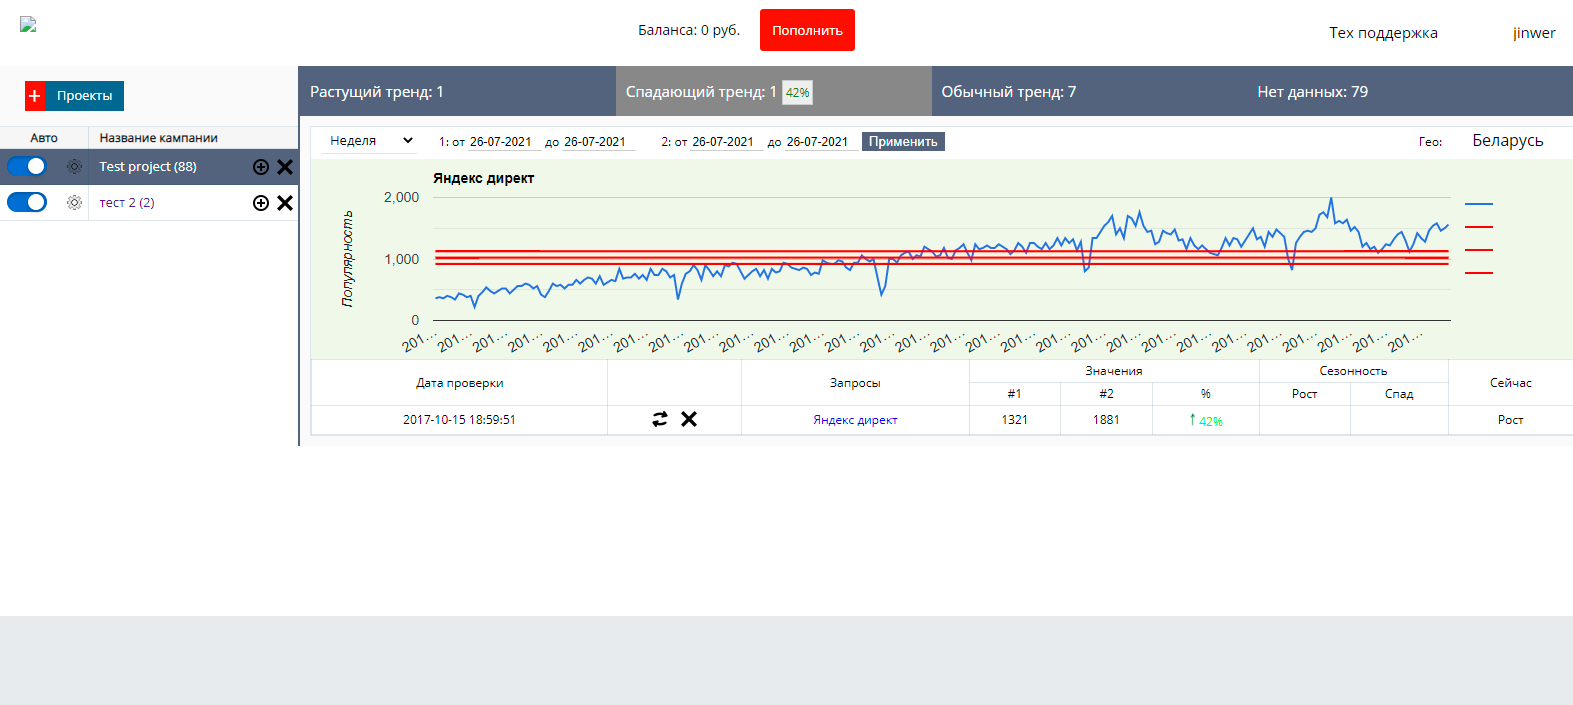Click the Применить button
This screenshot has height=705, width=1573.
pyautogui.click(x=903, y=142)
